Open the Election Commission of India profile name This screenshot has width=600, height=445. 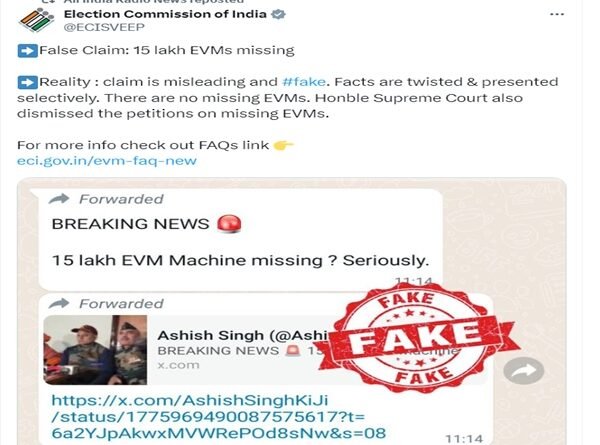tap(165, 14)
